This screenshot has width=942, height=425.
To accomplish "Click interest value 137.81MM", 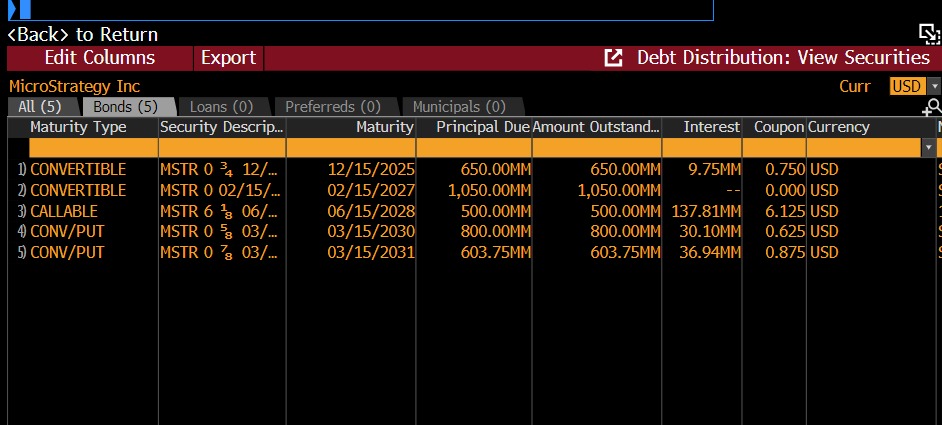I will [707, 211].
